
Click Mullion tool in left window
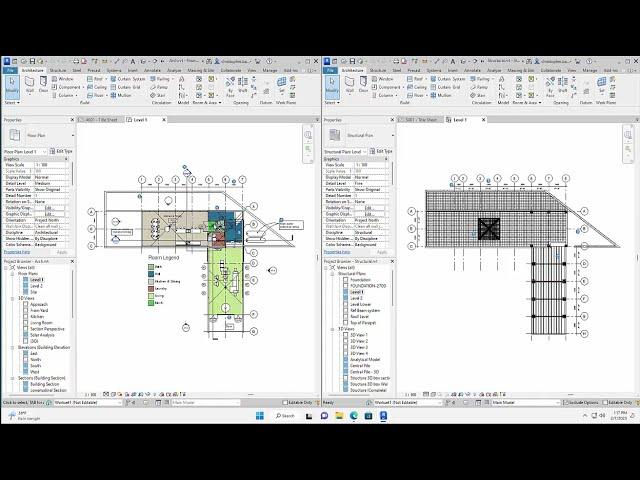[x=121, y=95]
